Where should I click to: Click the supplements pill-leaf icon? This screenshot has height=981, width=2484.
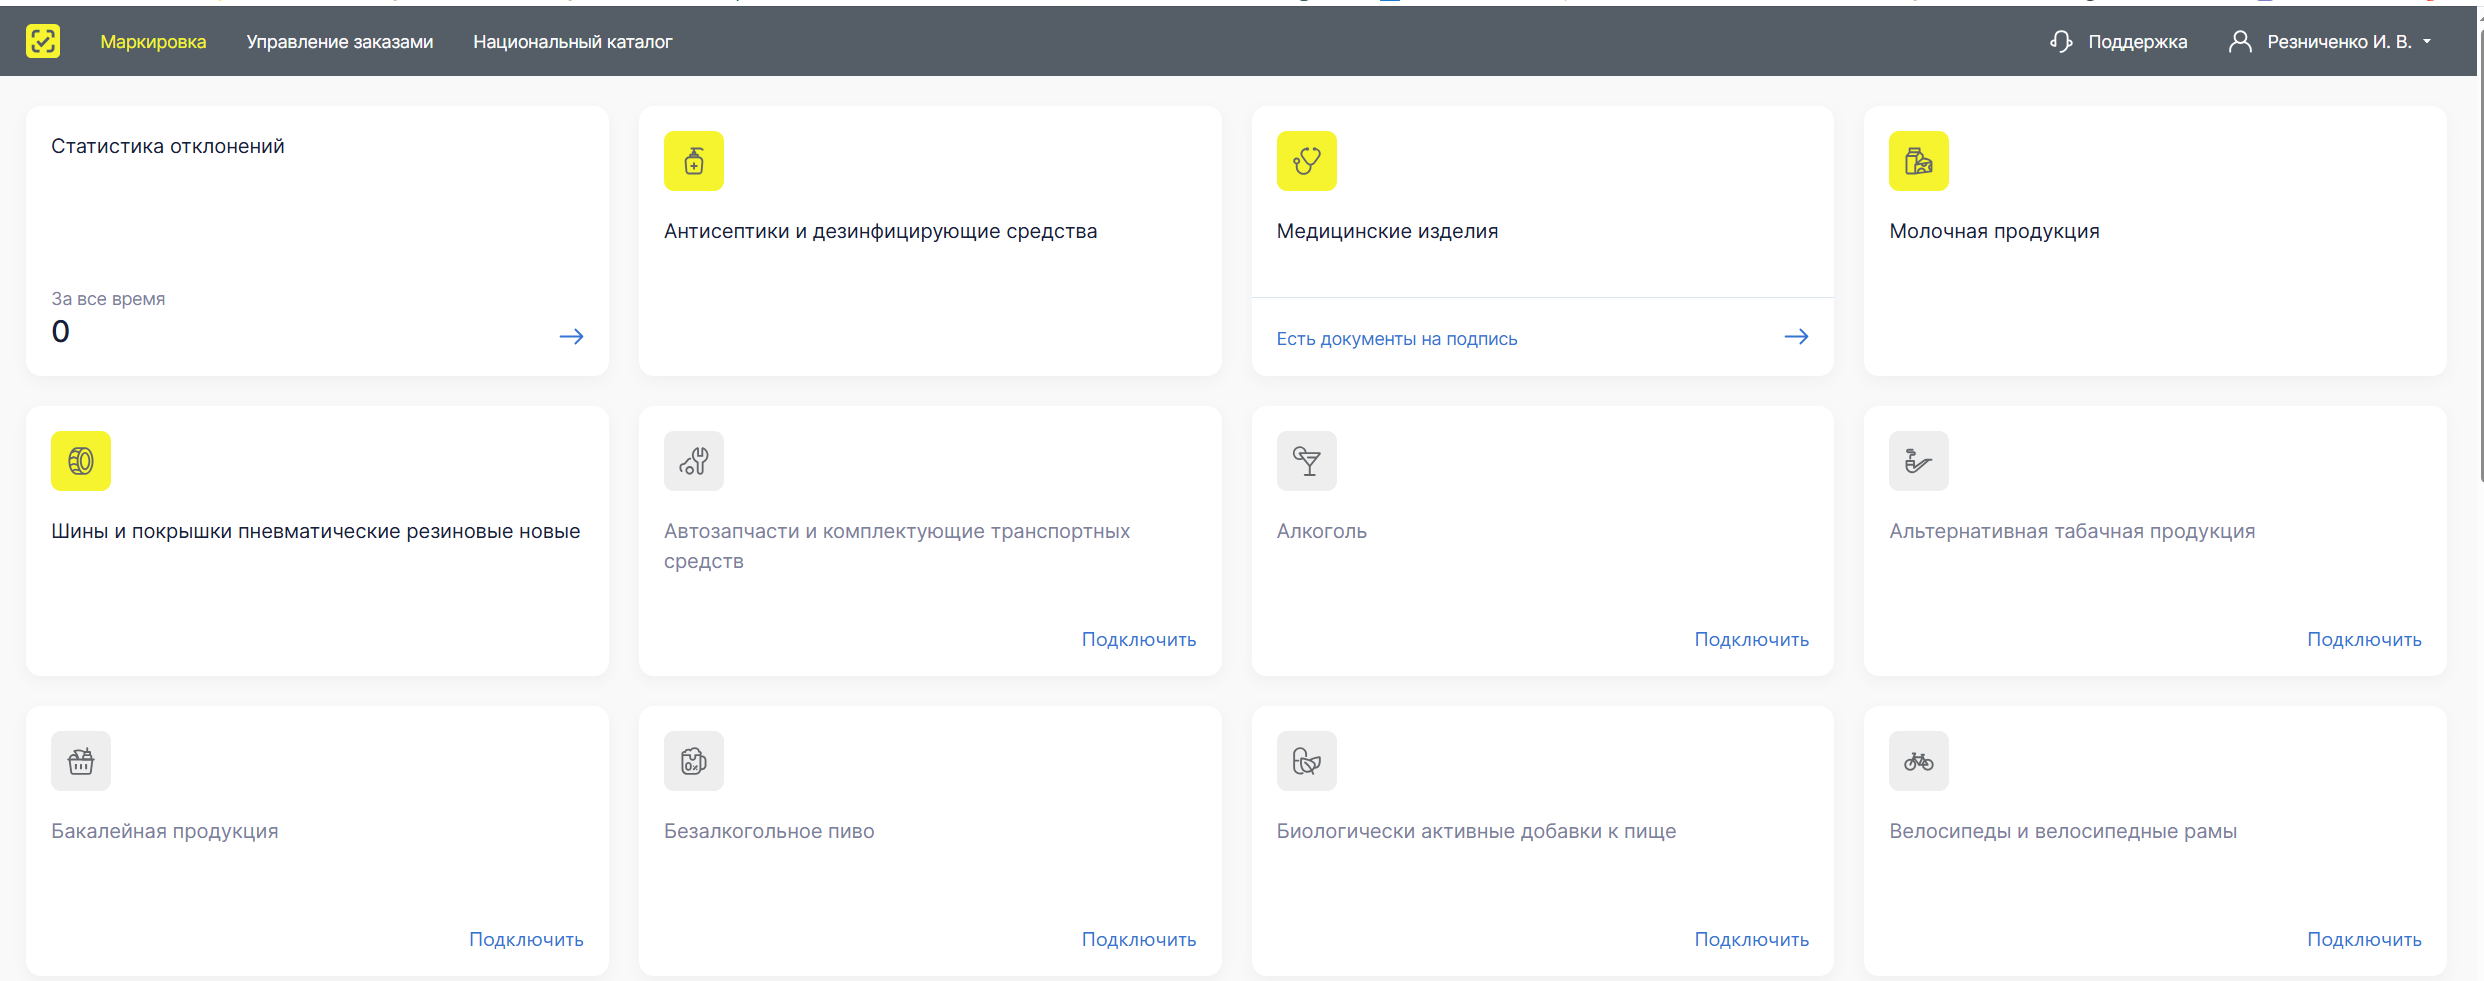[1307, 761]
